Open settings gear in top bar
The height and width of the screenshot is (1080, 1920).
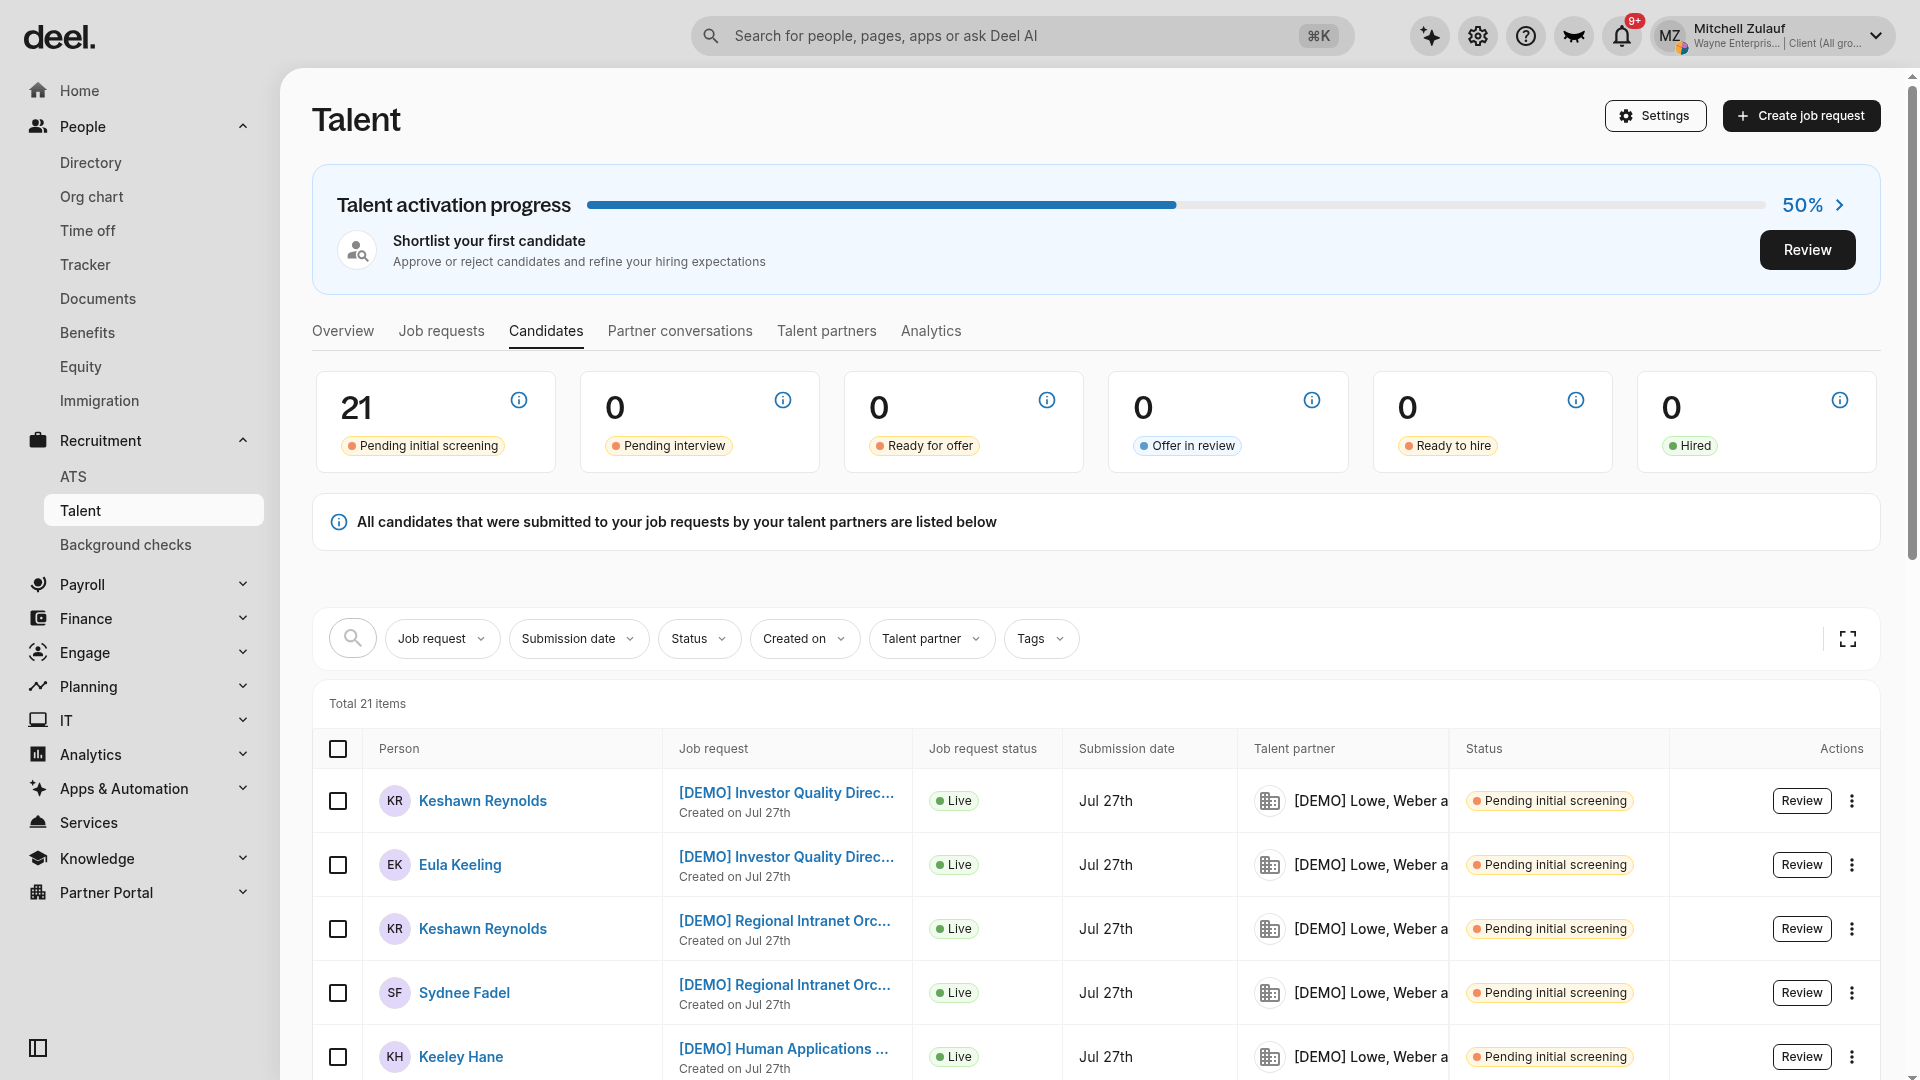pos(1478,36)
